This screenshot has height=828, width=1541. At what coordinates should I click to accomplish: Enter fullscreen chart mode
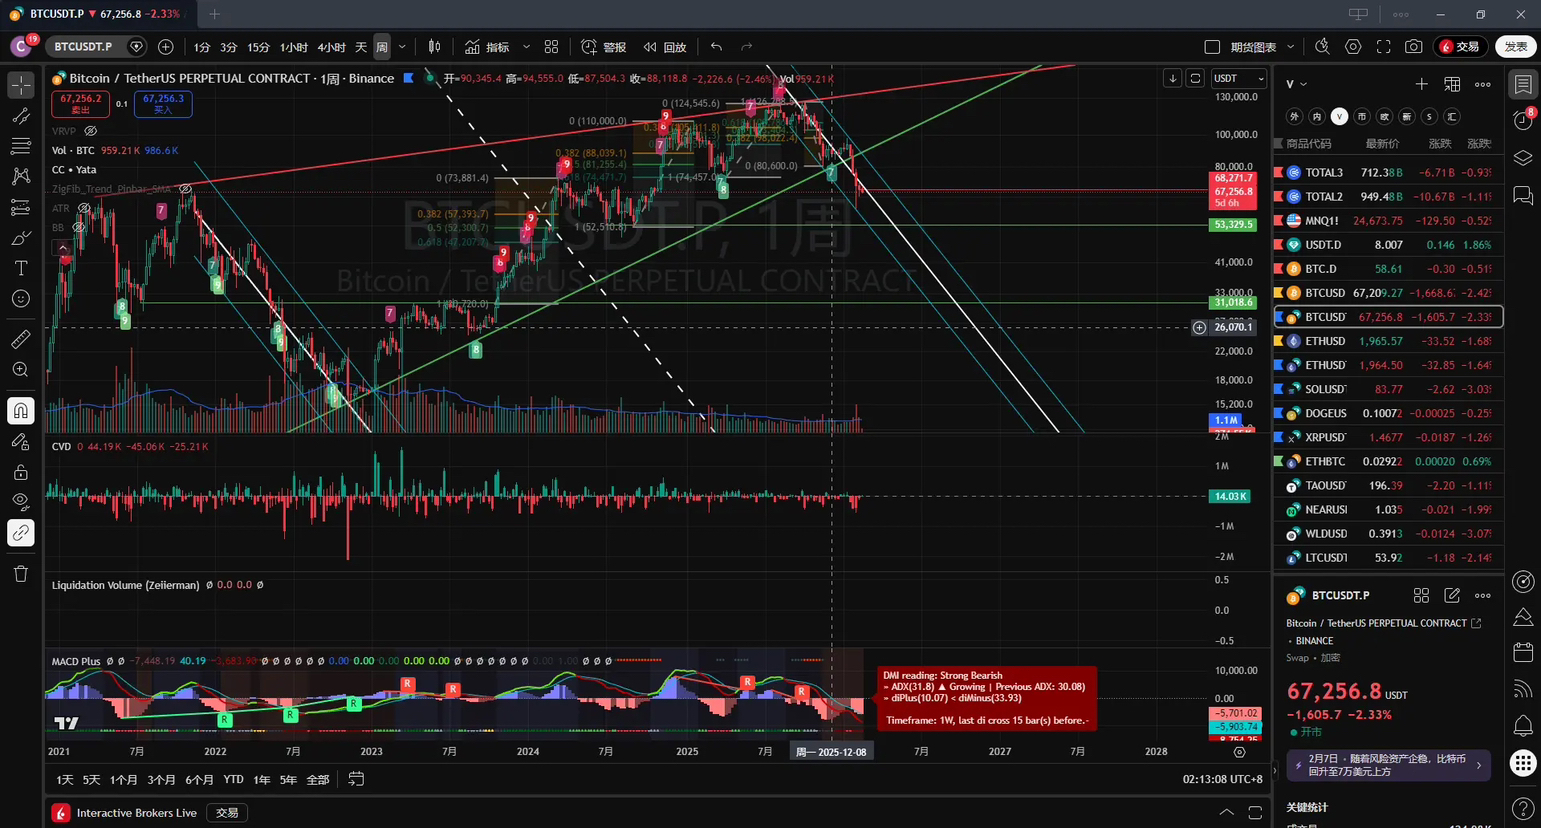(1384, 47)
